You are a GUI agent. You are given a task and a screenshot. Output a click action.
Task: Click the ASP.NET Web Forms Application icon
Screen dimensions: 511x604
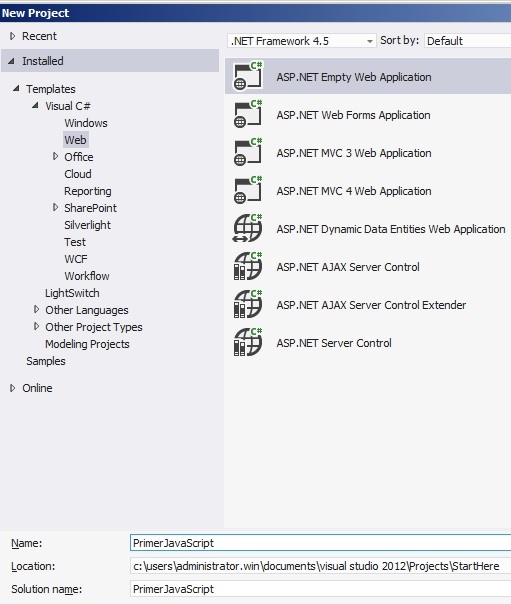[x=248, y=114]
